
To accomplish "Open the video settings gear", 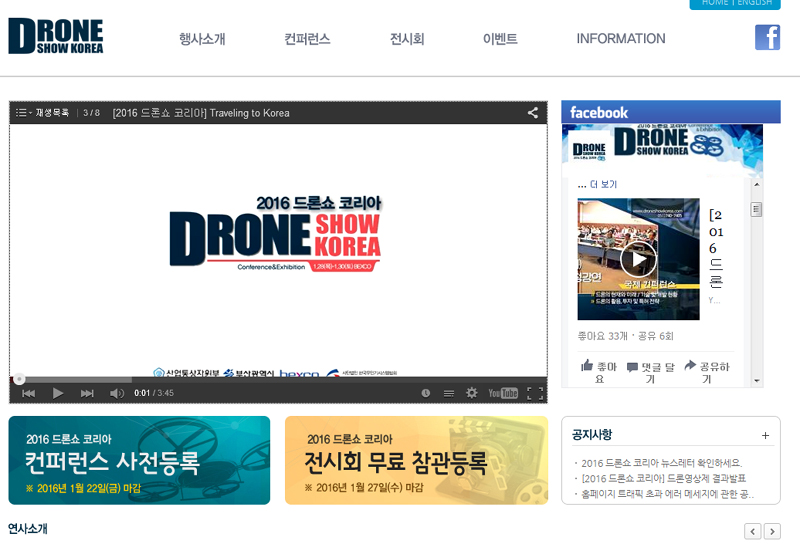I will pos(471,393).
